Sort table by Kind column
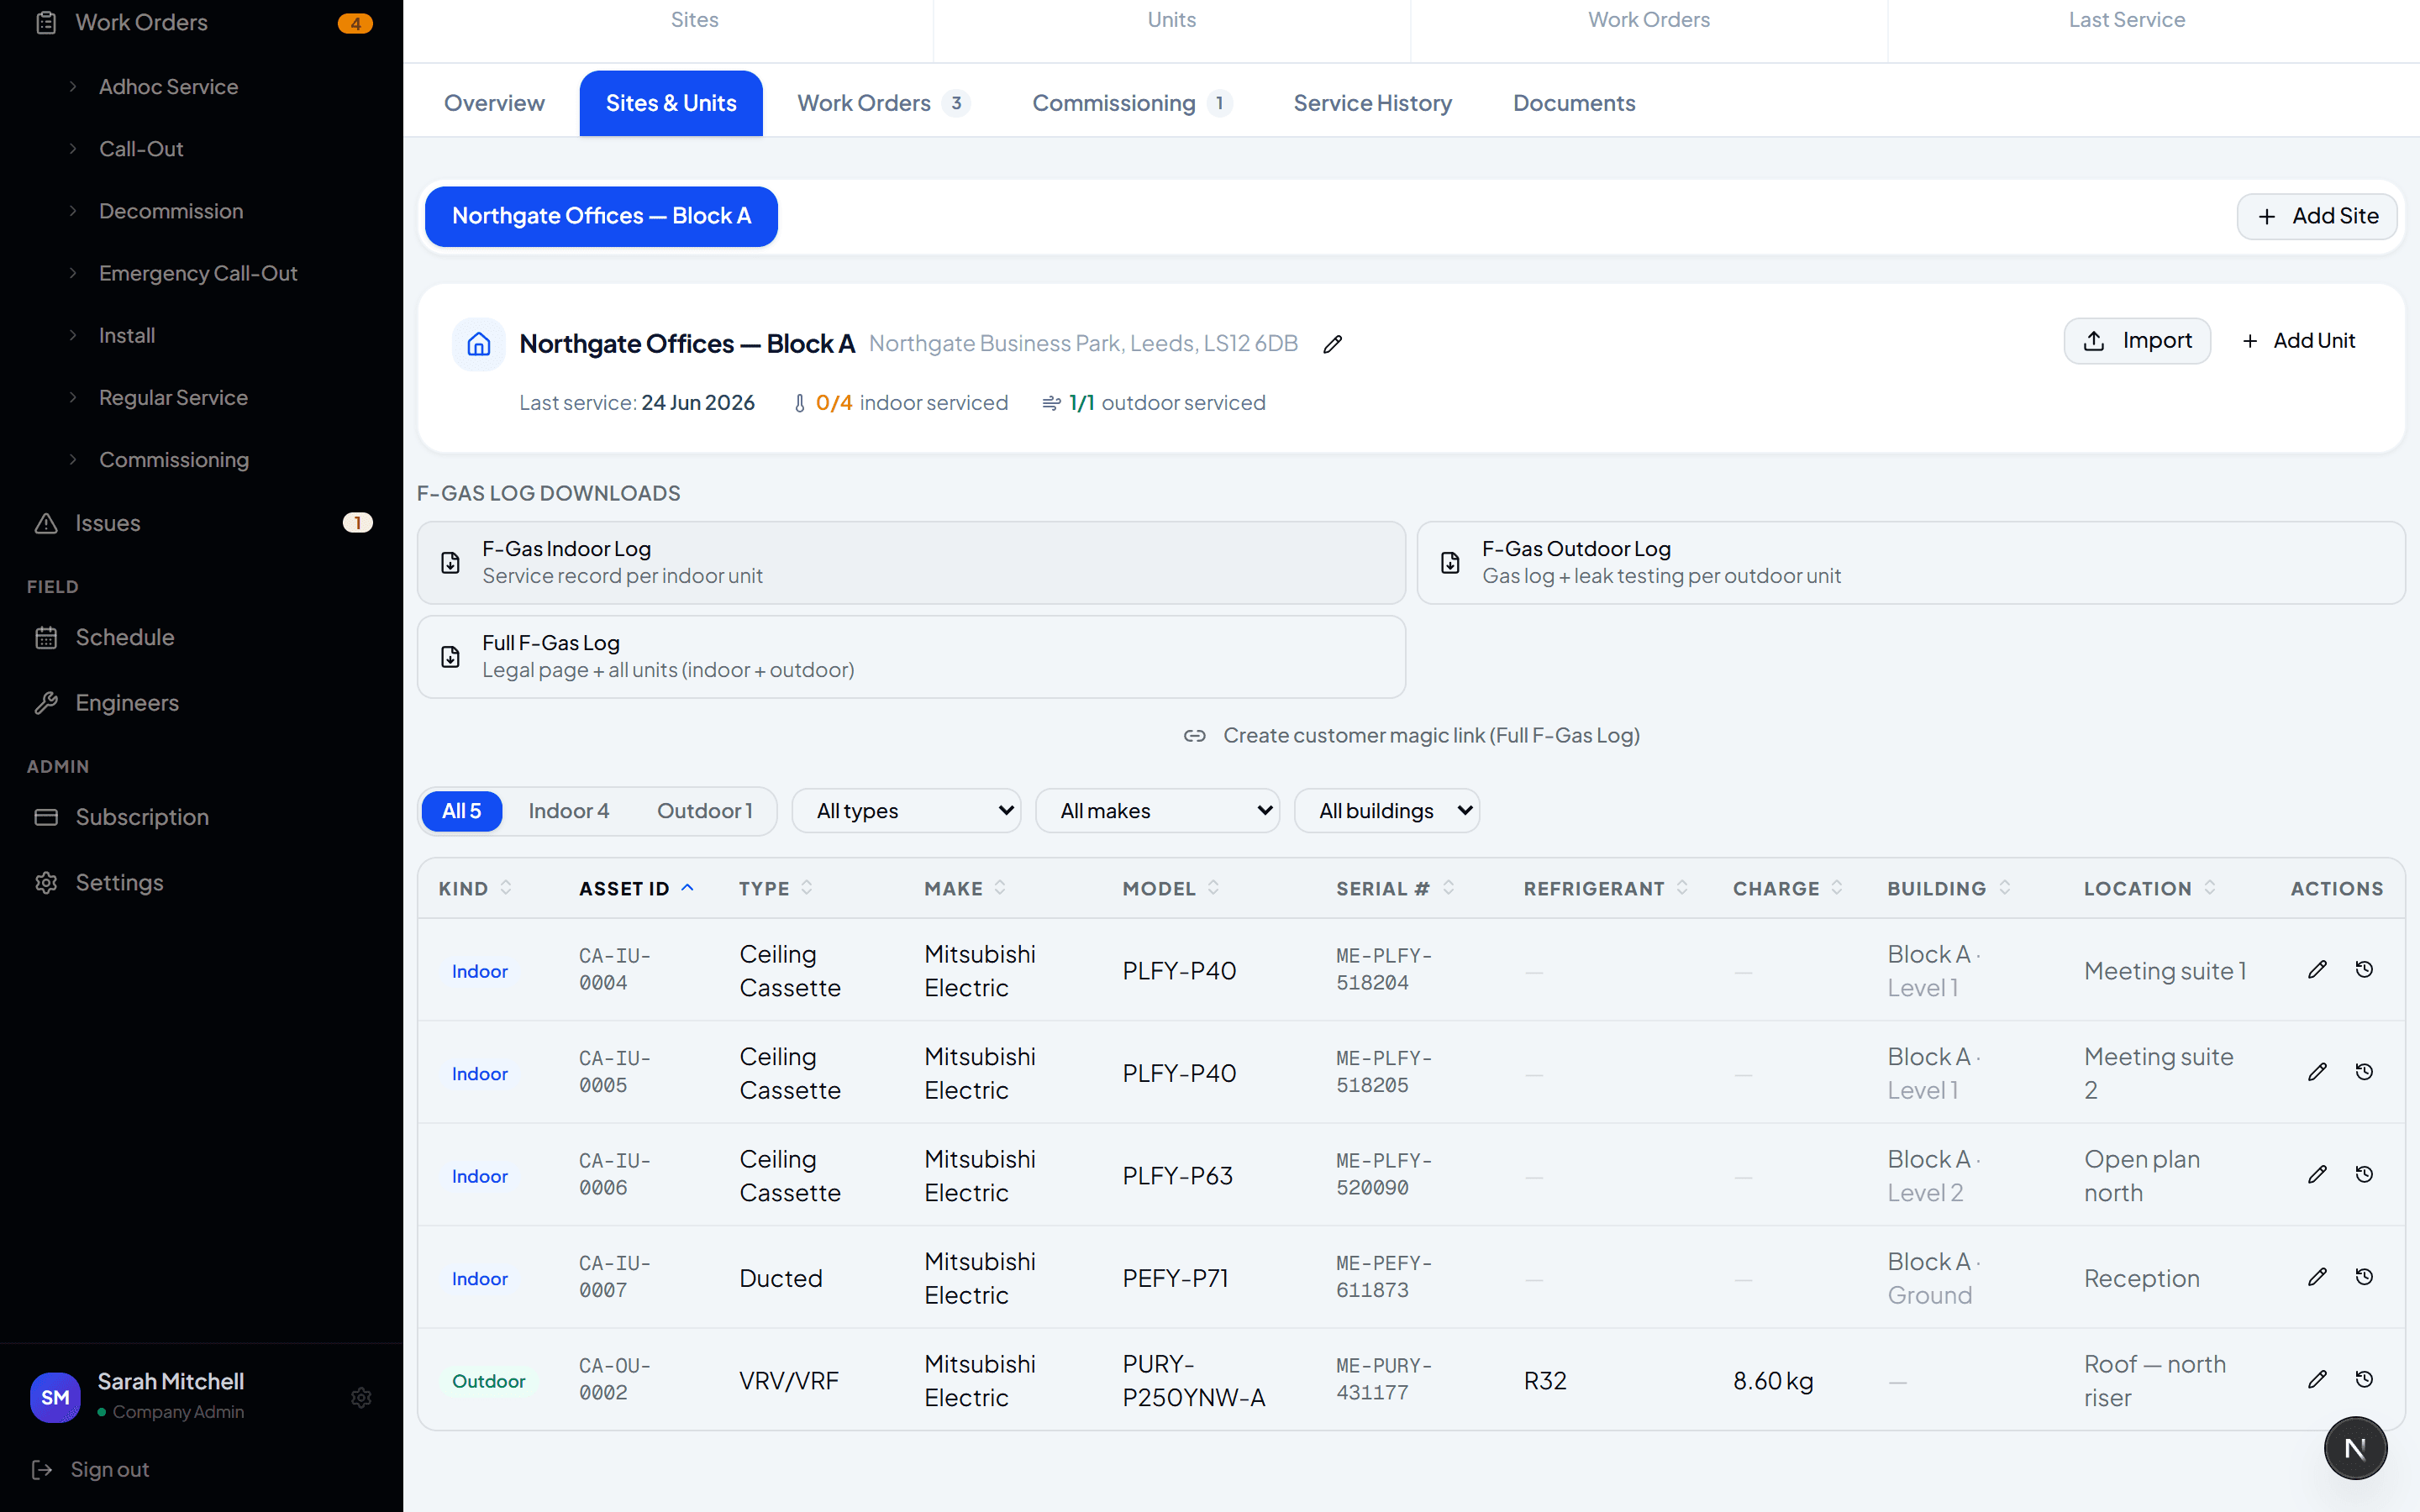The image size is (2420, 1512). coord(475,888)
